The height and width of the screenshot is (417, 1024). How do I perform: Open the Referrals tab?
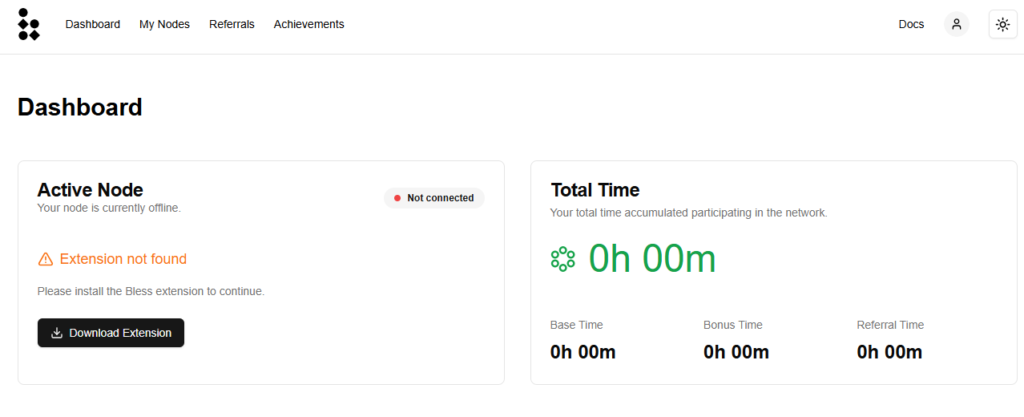(x=232, y=24)
